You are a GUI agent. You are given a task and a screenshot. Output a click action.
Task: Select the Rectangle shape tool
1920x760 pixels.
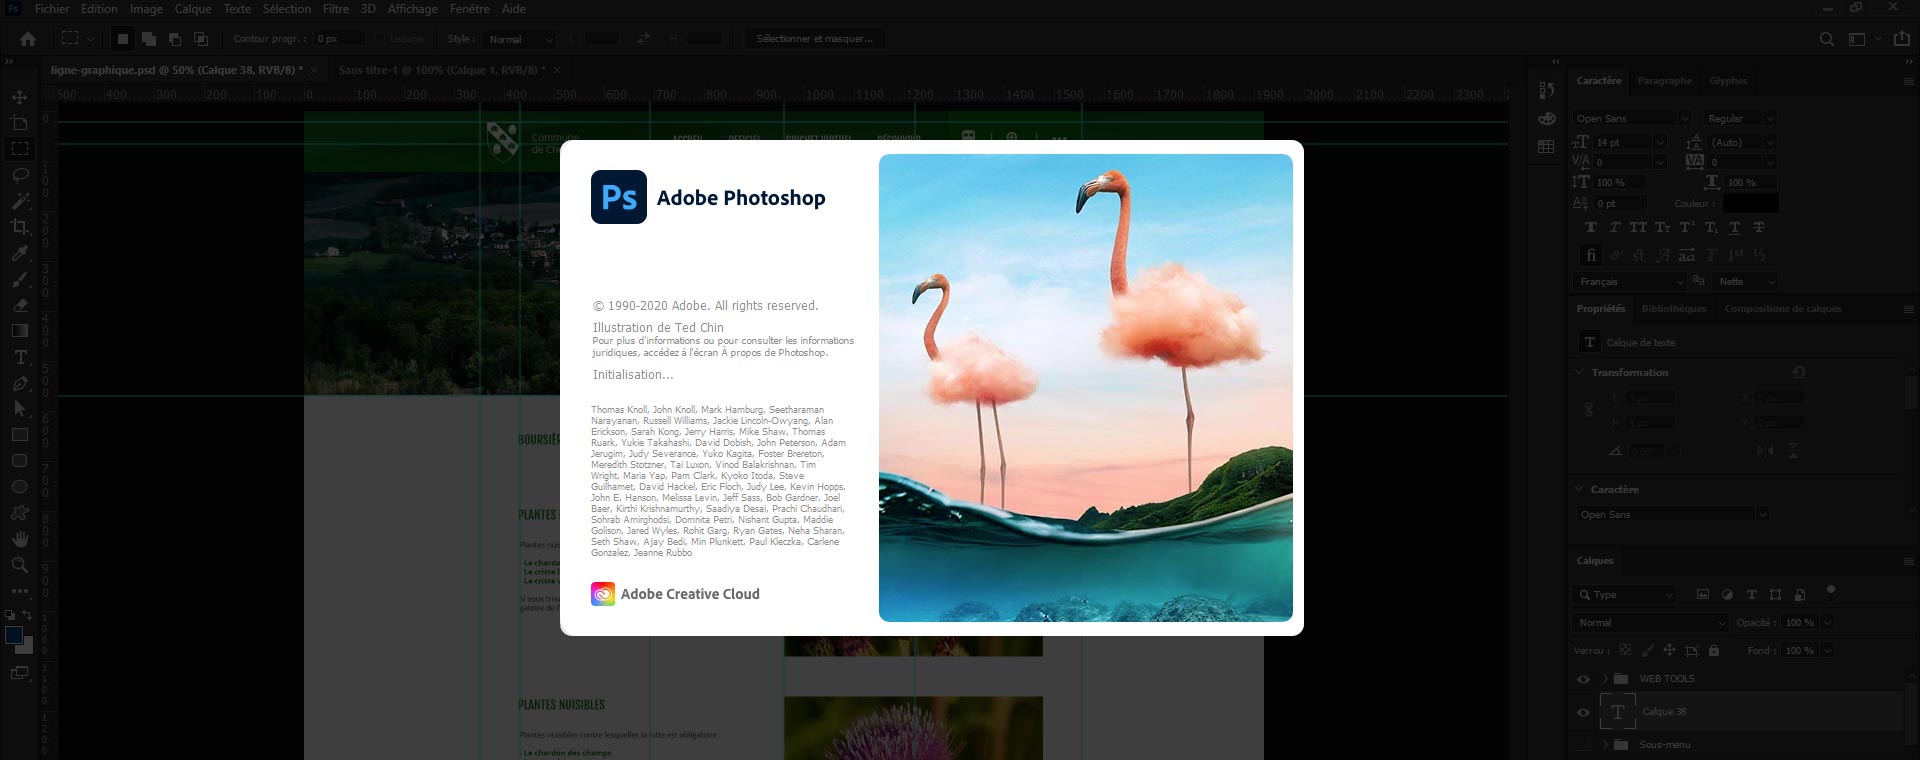(20, 435)
